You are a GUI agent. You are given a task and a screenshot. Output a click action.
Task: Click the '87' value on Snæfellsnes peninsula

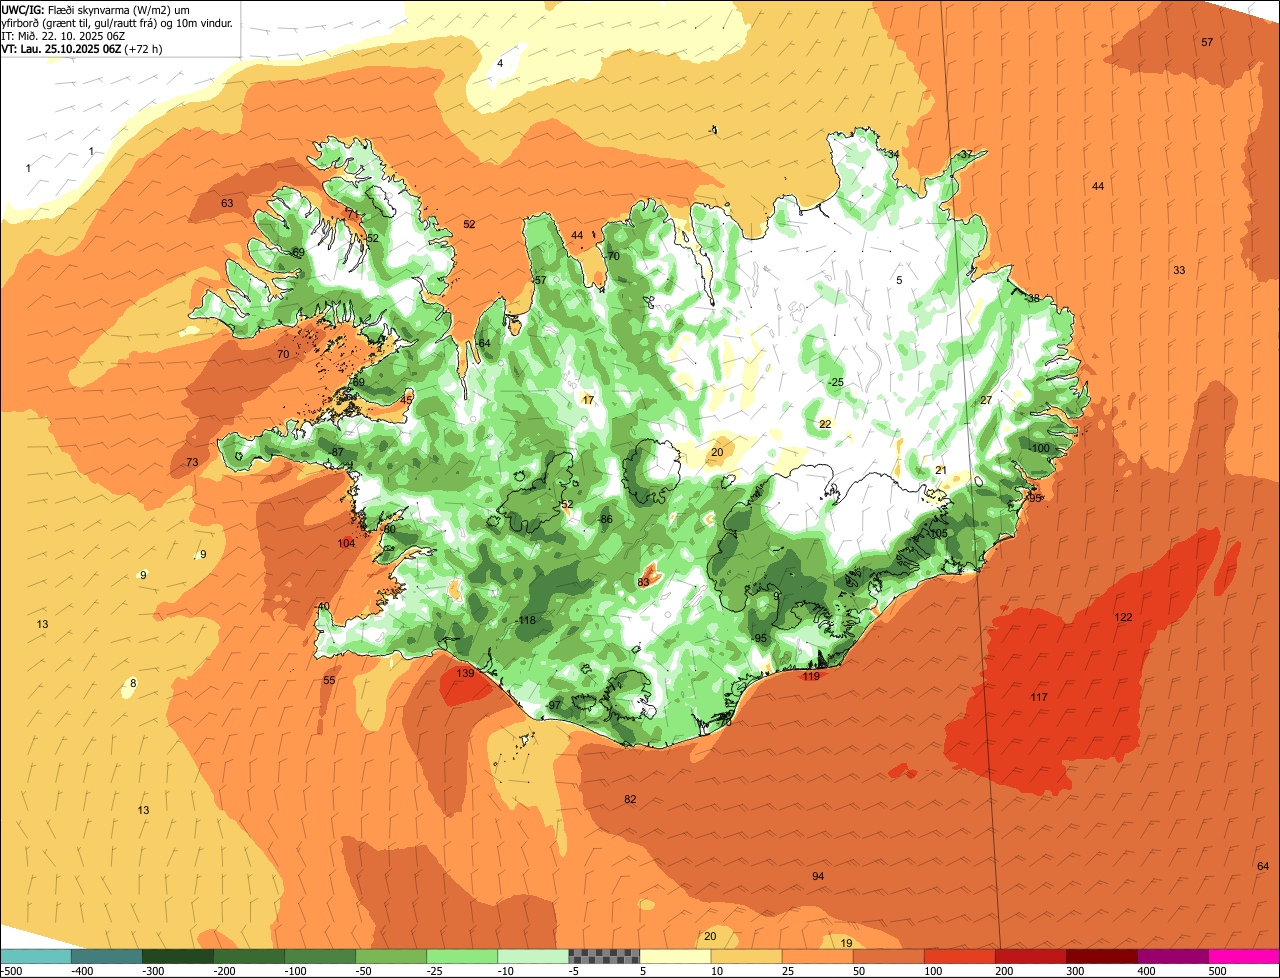click(x=338, y=452)
